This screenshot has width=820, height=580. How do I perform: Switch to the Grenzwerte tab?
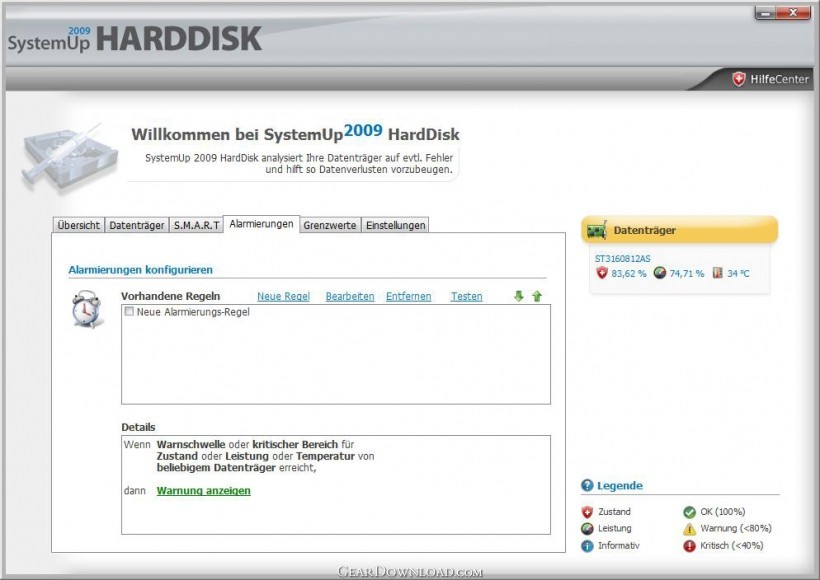[x=330, y=225]
